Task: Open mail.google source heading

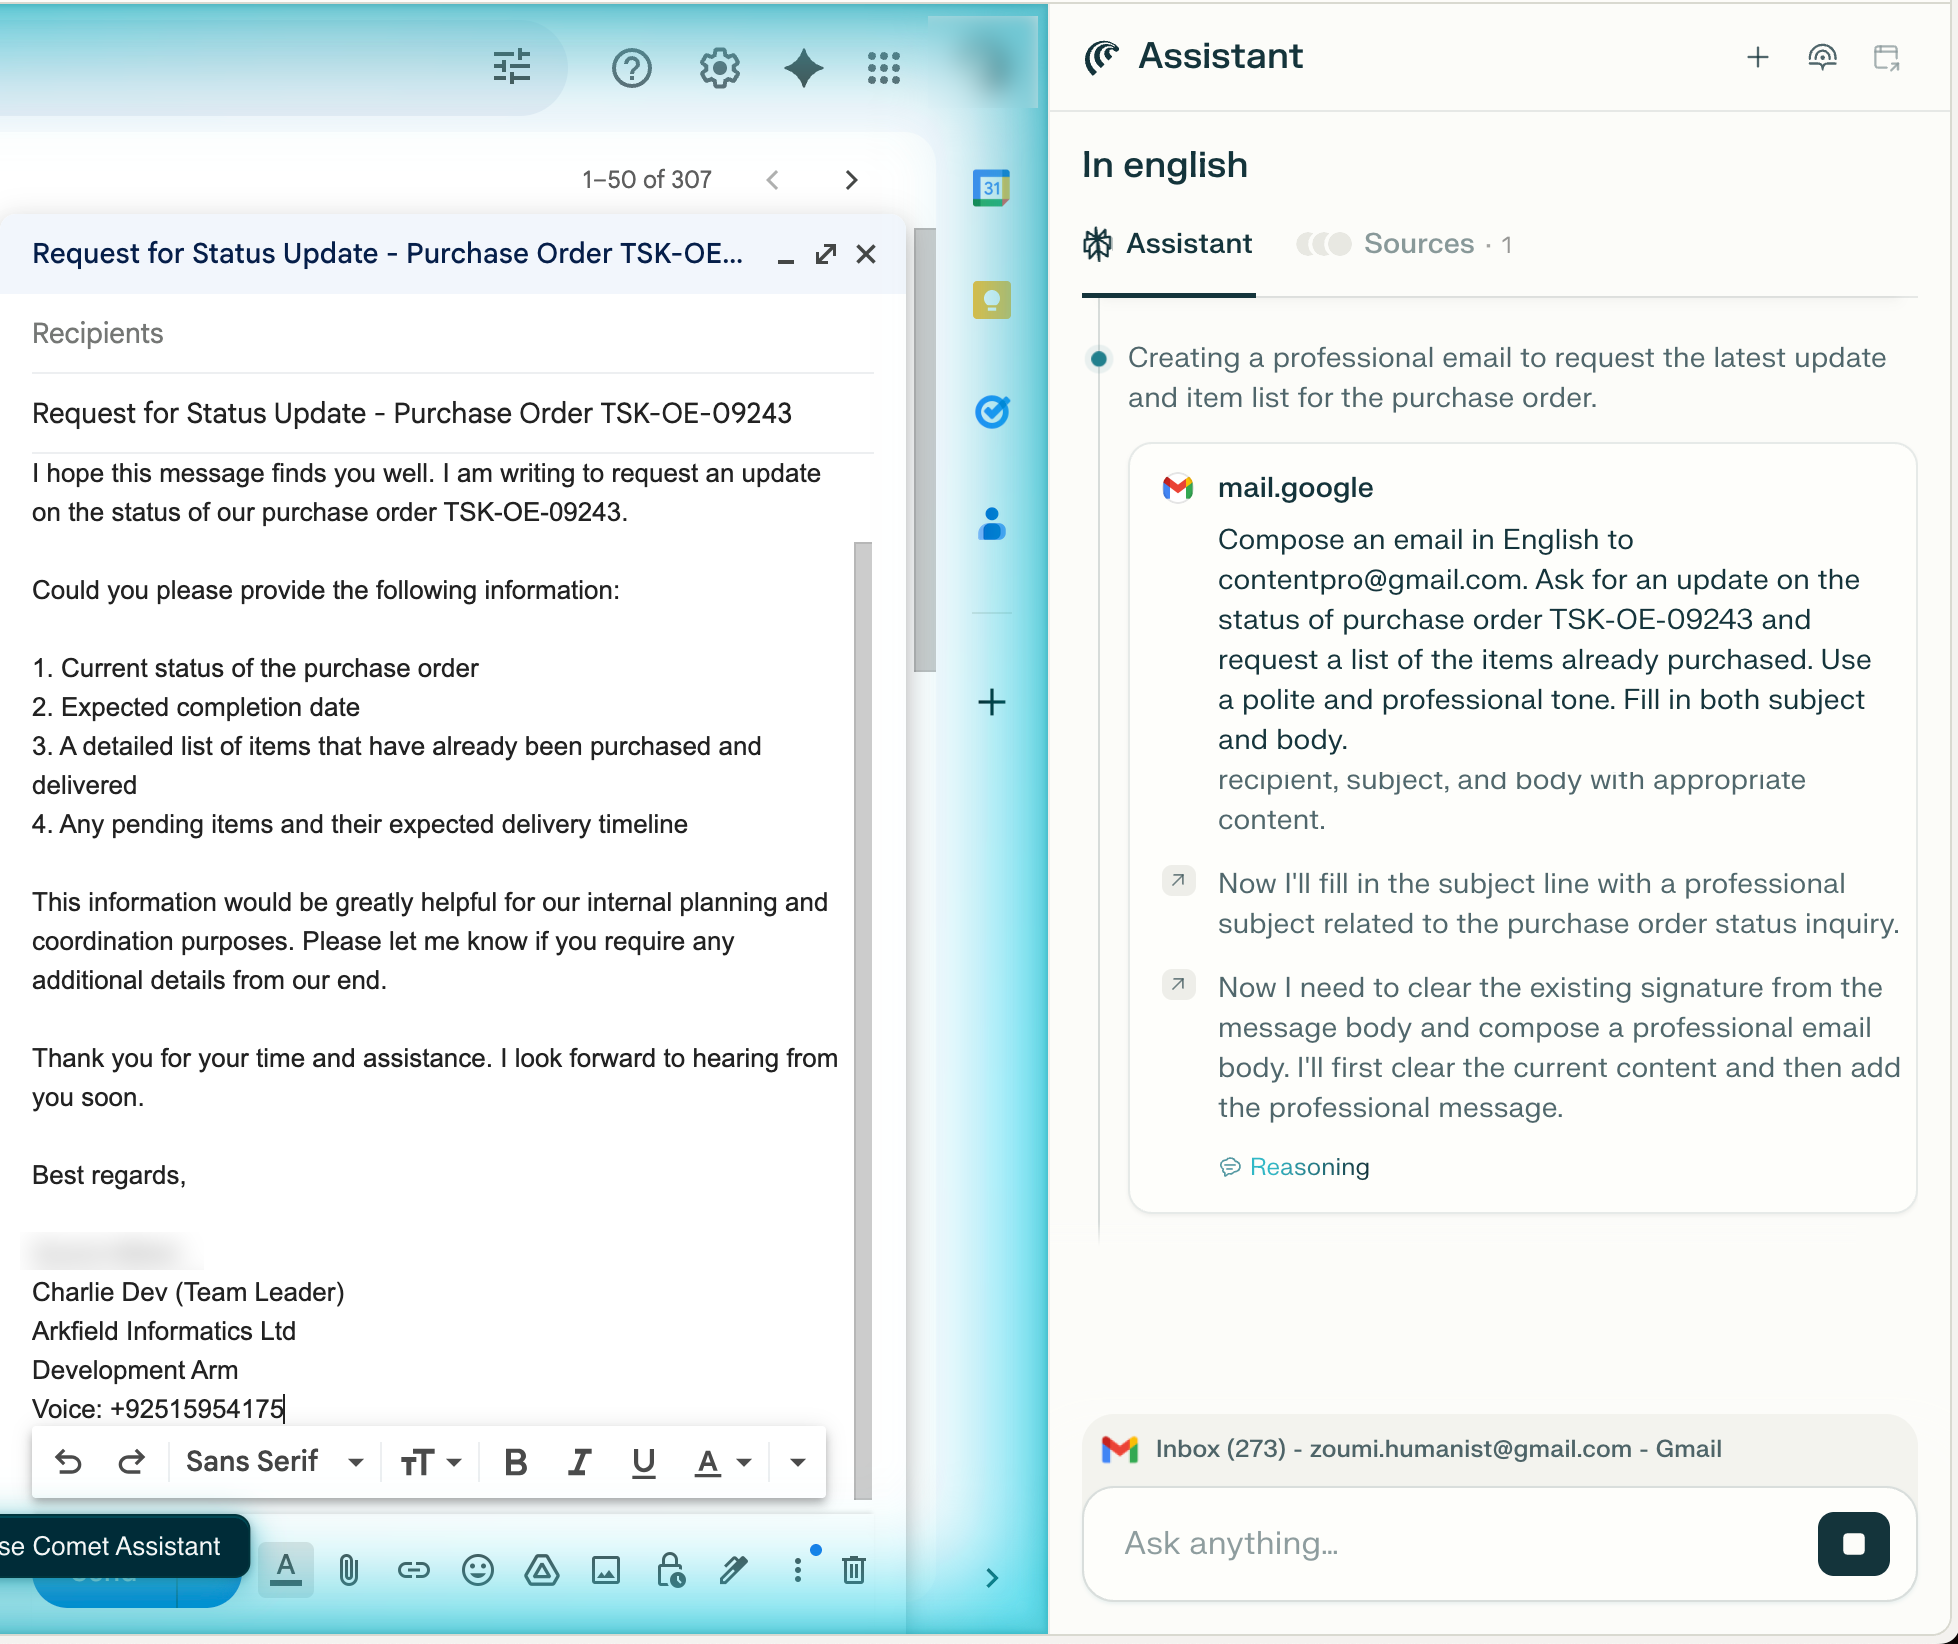Action: point(1295,488)
